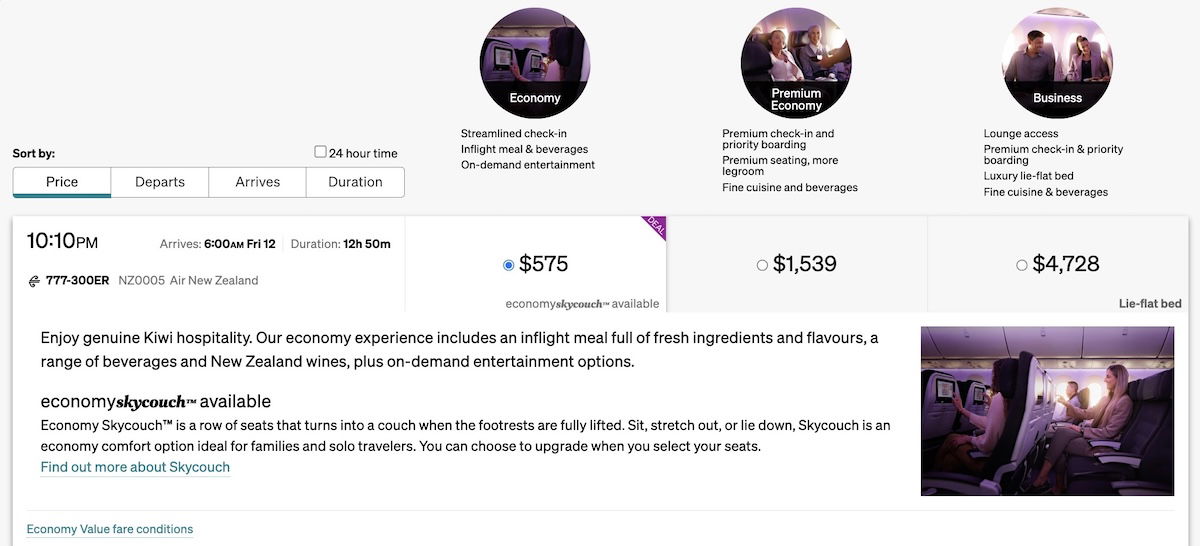This screenshot has height=546, width=1200.
Task: Click the Lie-flat bed label
Action: (x=1150, y=303)
